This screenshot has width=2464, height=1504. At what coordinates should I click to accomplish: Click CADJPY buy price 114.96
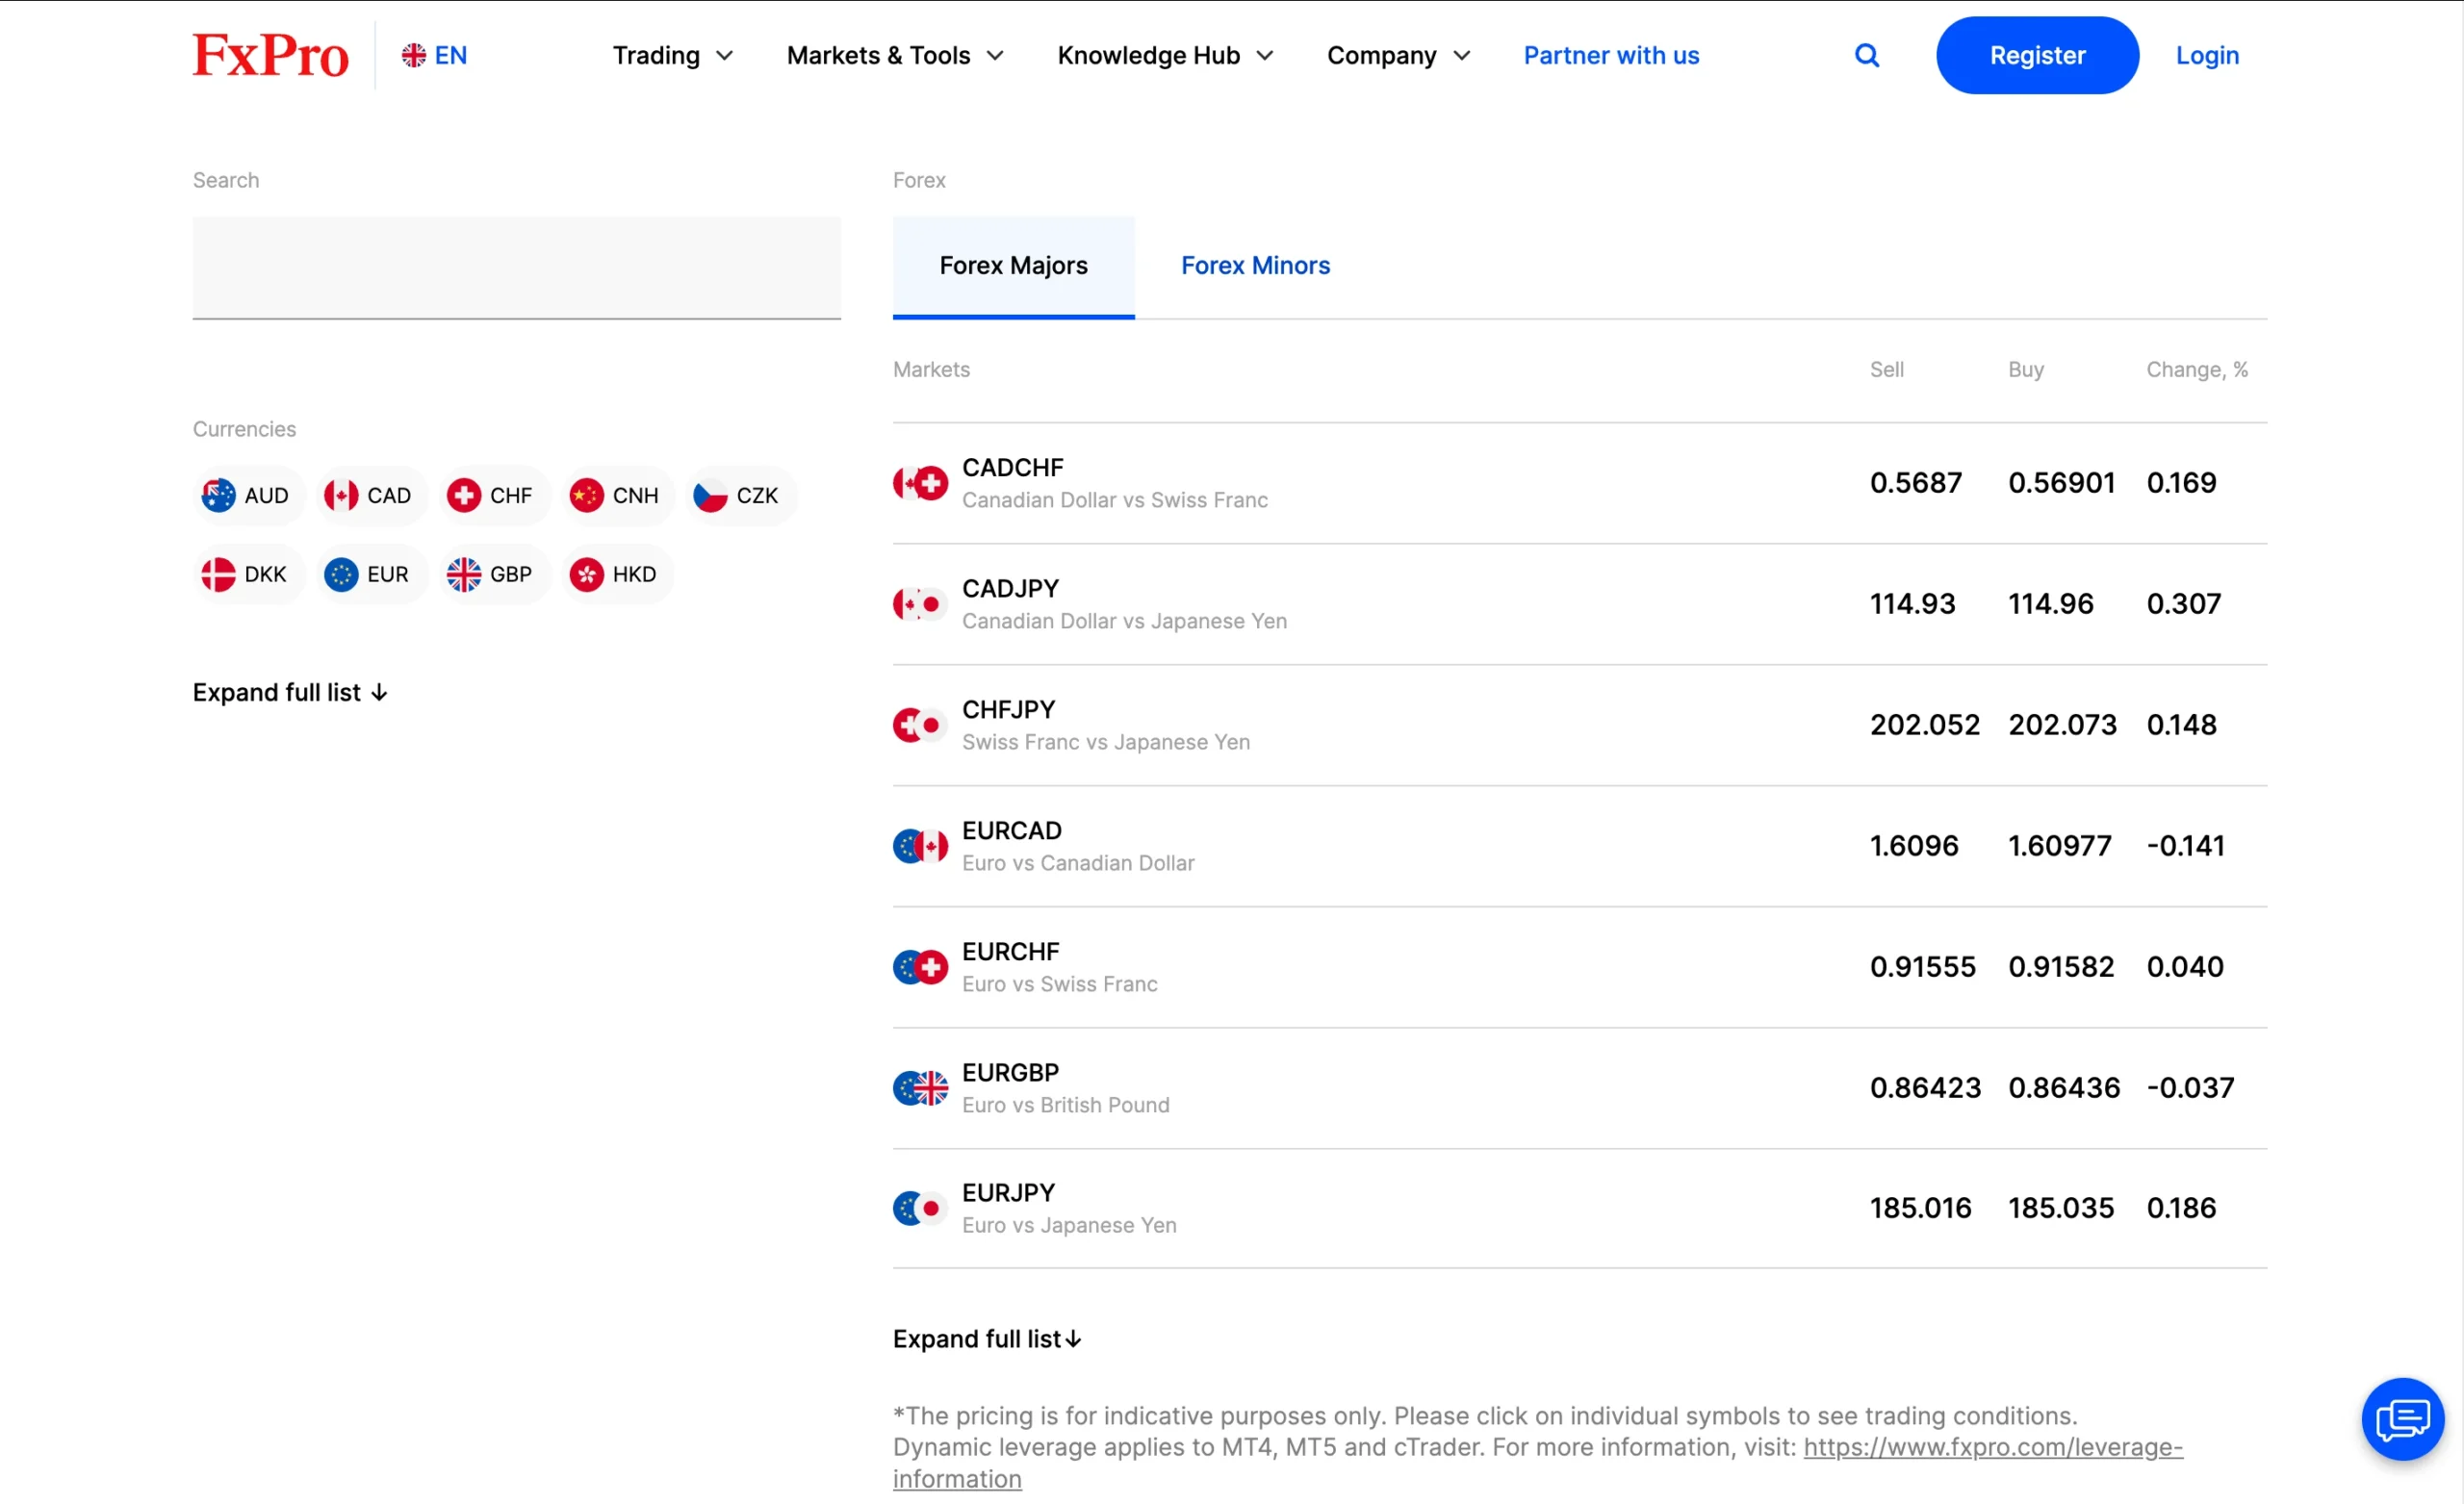[x=2050, y=604]
